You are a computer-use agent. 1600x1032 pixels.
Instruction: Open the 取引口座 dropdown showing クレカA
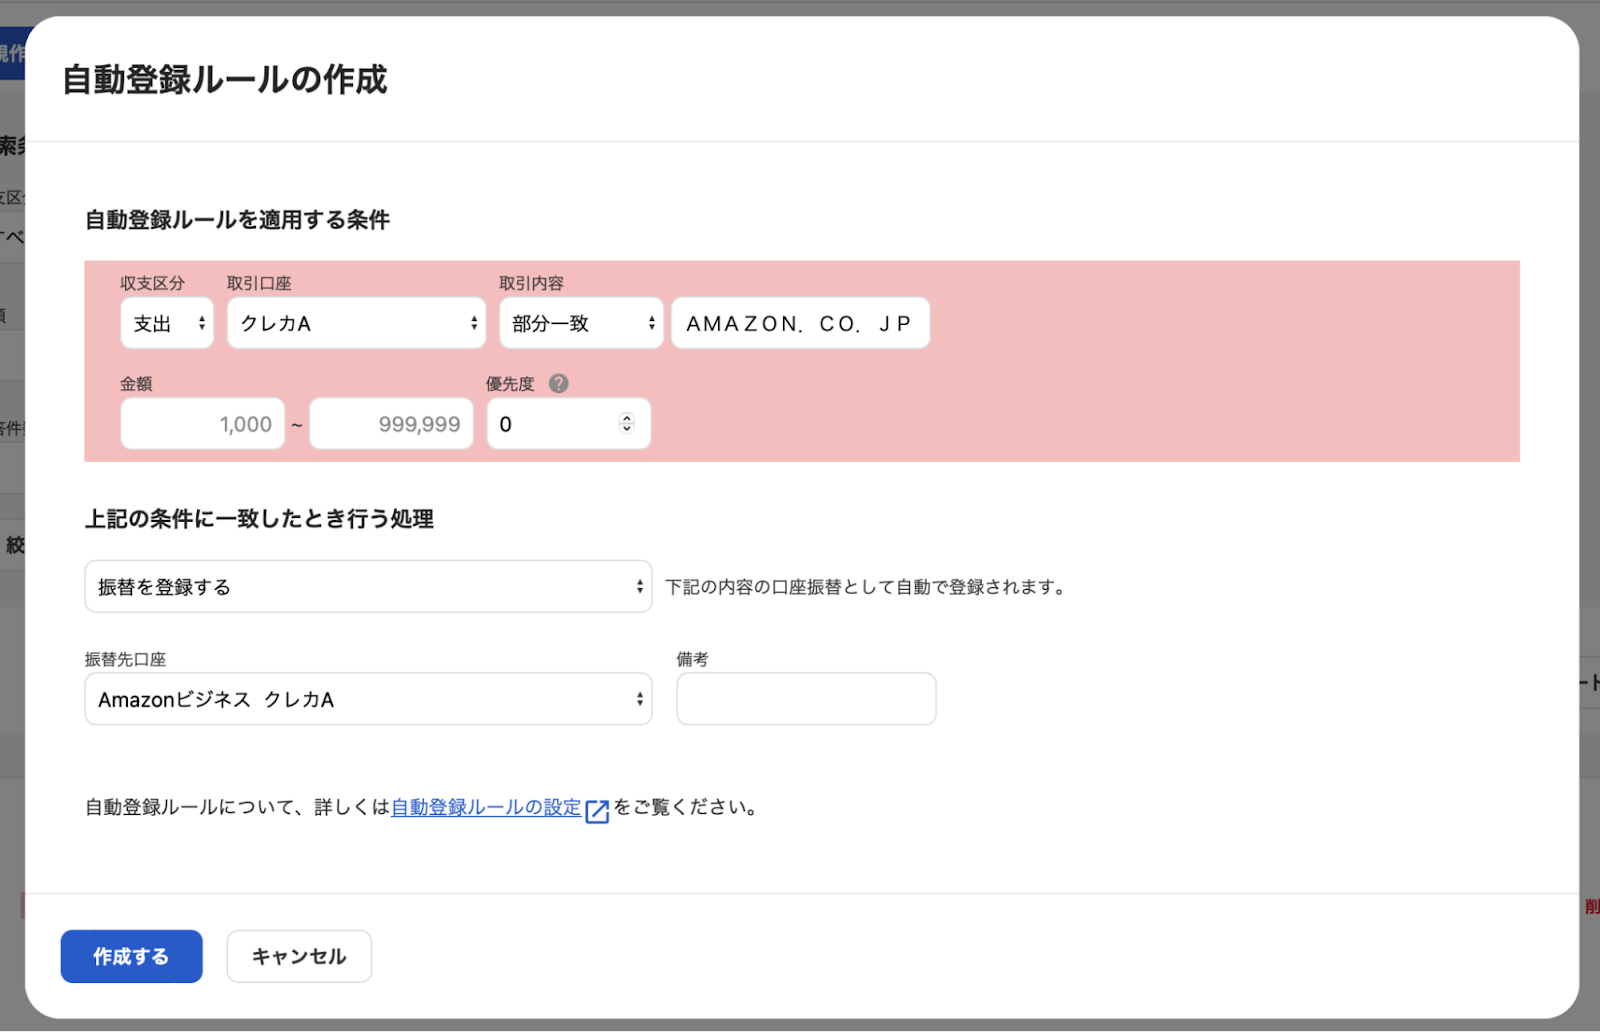click(x=356, y=322)
